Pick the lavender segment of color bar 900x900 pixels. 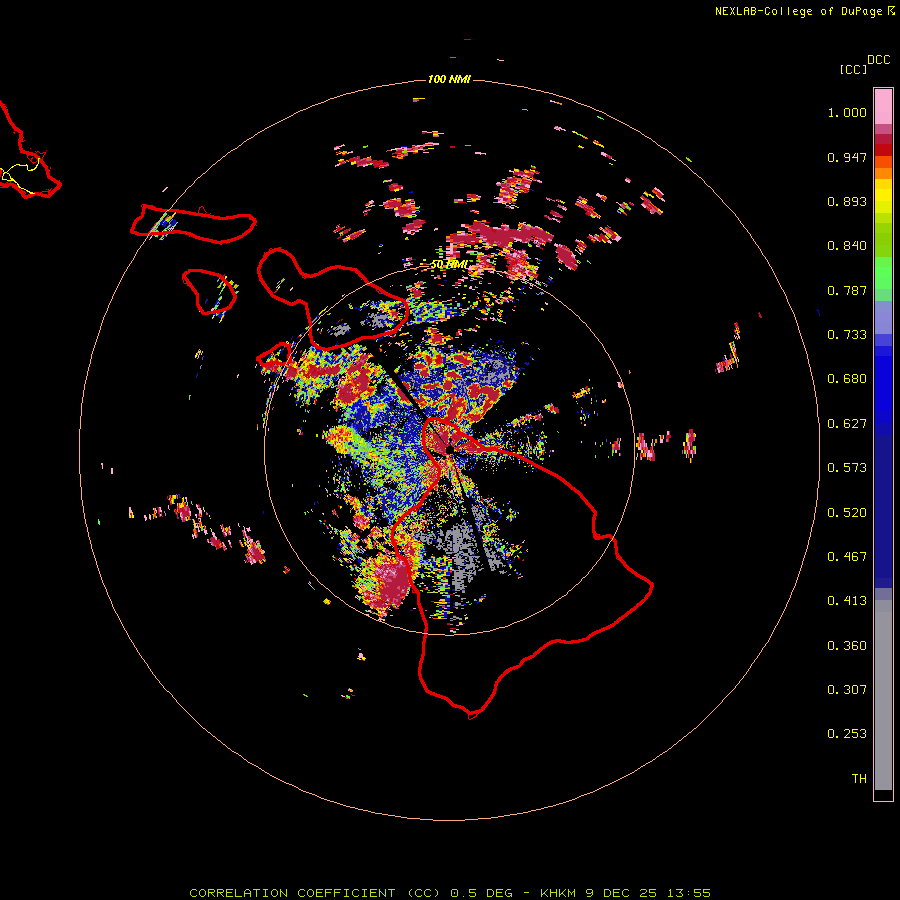click(883, 317)
